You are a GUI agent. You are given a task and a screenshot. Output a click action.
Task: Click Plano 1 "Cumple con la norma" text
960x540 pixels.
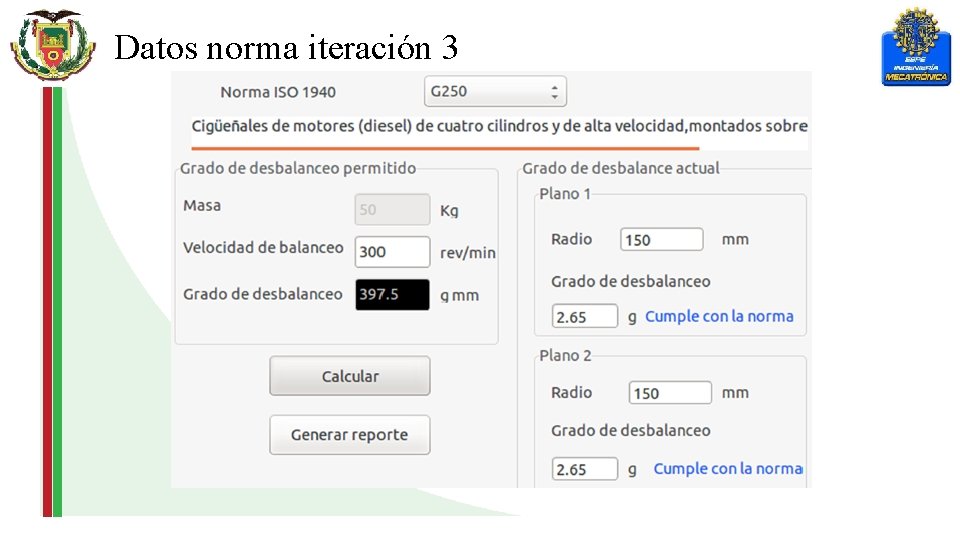[719, 316]
